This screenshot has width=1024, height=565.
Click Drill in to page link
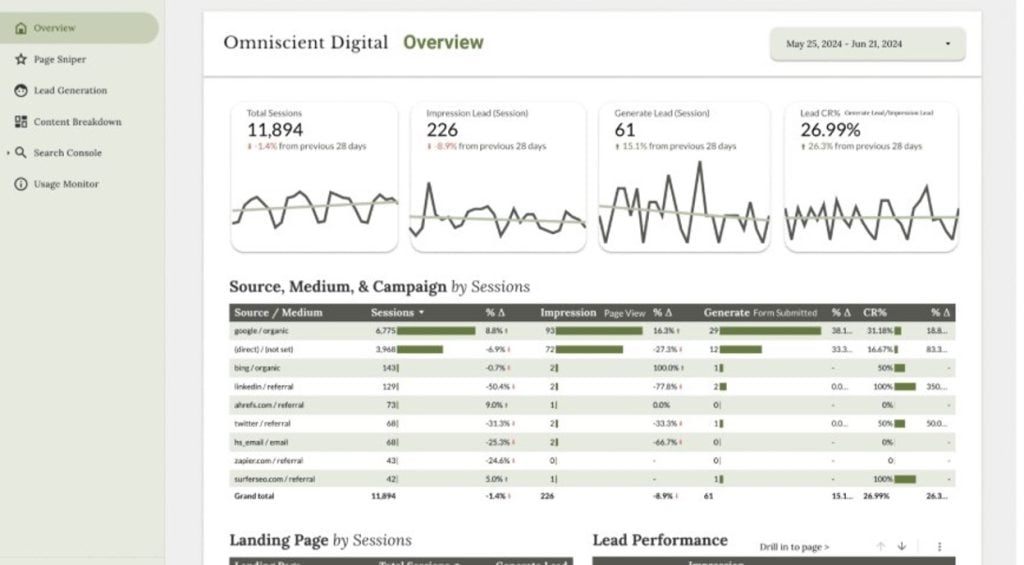(794, 547)
